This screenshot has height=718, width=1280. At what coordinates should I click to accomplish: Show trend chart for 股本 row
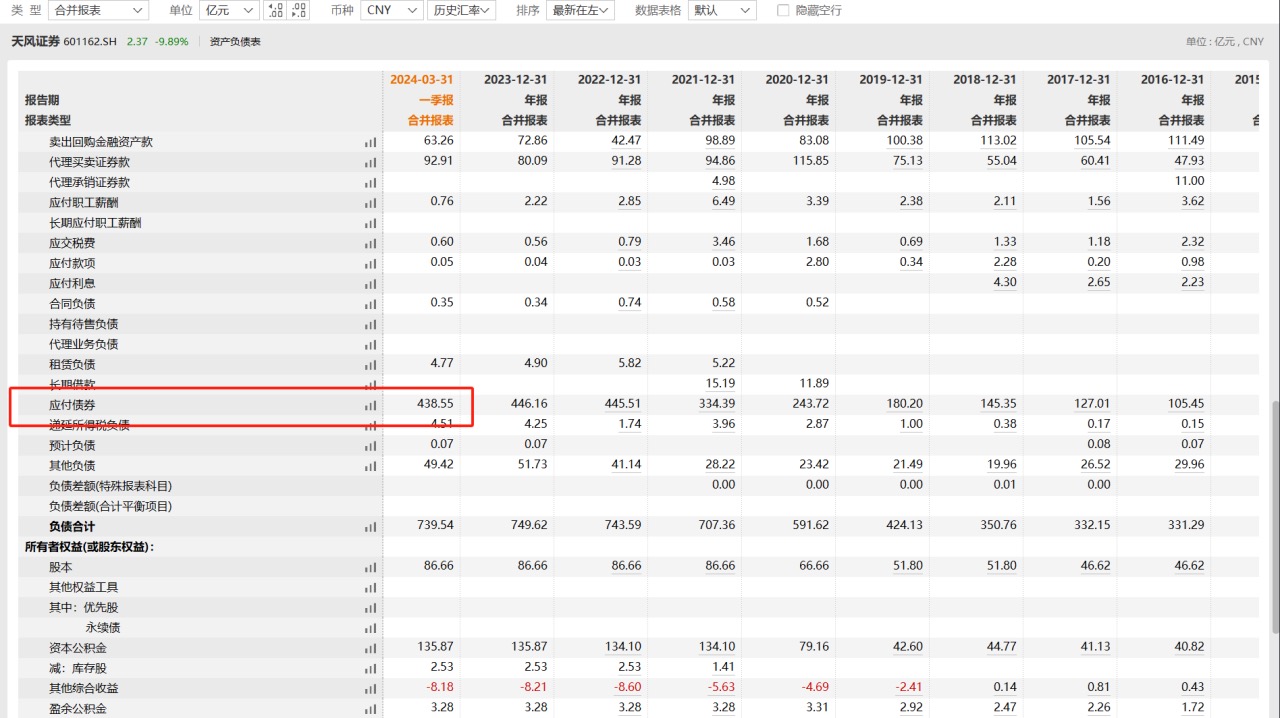[x=371, y=567]
